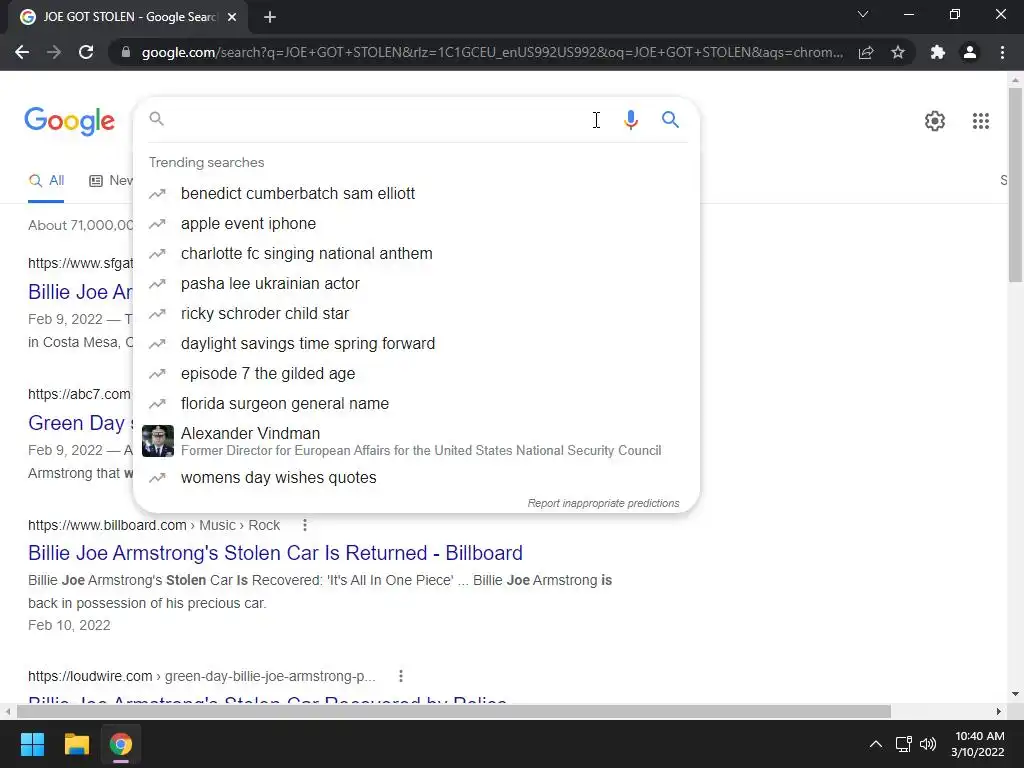Open the Green Day abc7 result title
The width and height of the screenshot is (1024, 768).
pyautogui.click(x=80, y=423)
